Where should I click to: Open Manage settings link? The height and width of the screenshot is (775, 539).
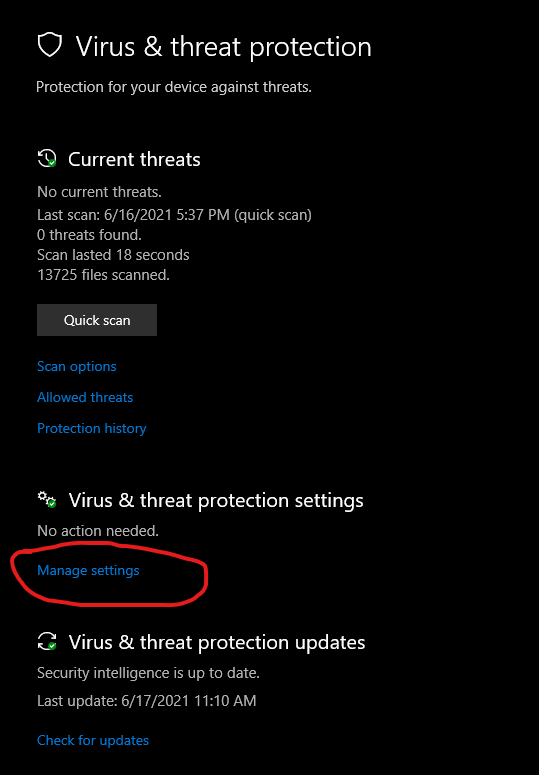click(x=88, y=570)
